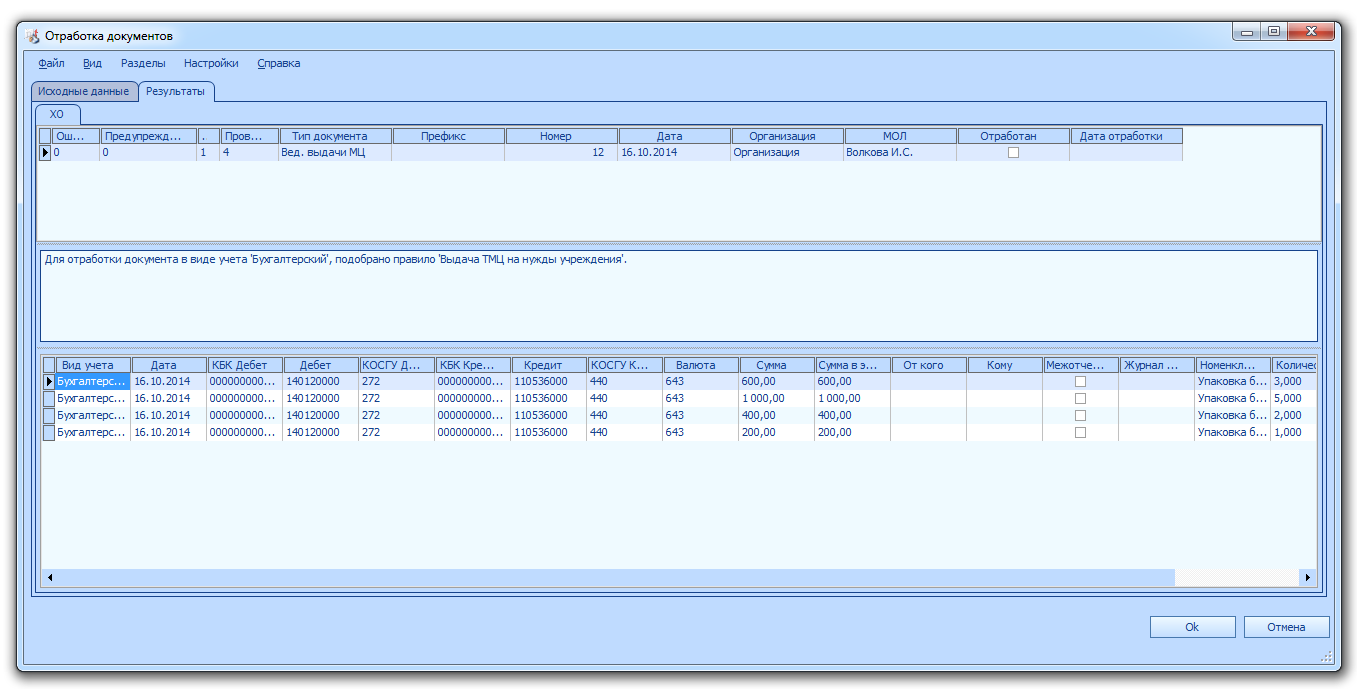The image size is (1357, 689).
Task: Click the Дебет column header
Action: tap(321, 365)
